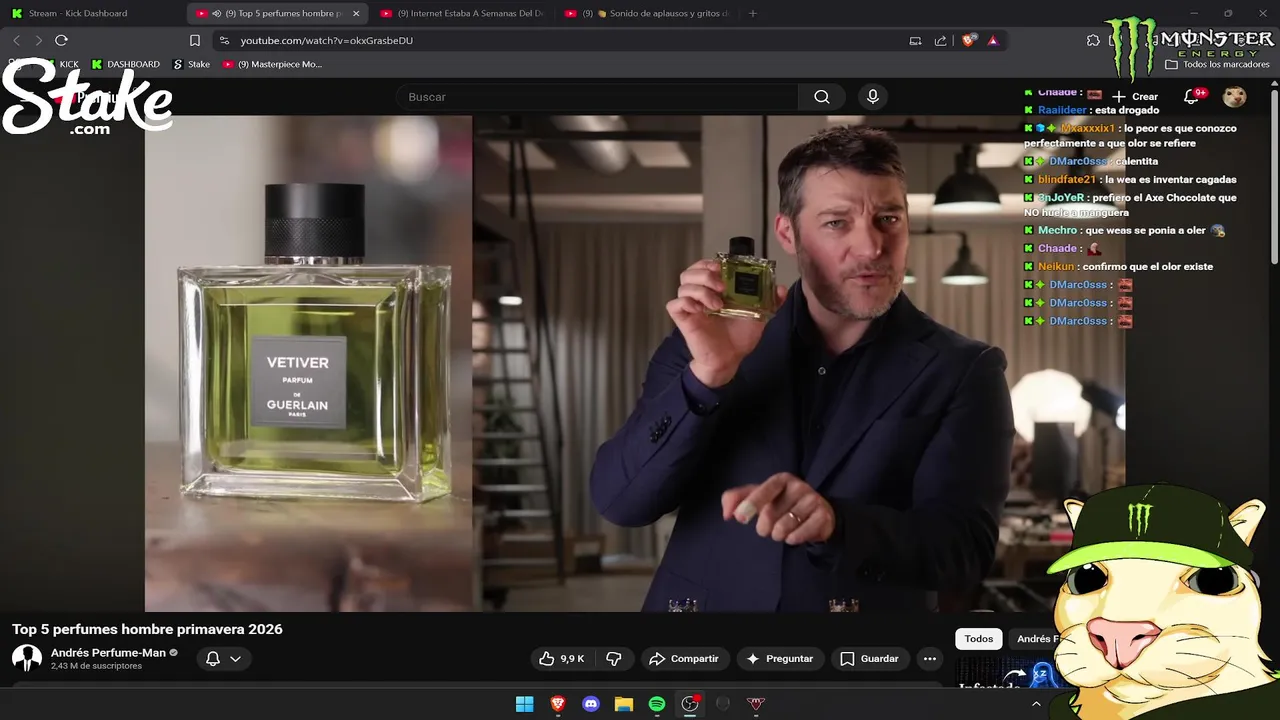Click the 2,43 M de suscriptores text
The height and width of the screenshot is (720, 1280).
(96, 666)
